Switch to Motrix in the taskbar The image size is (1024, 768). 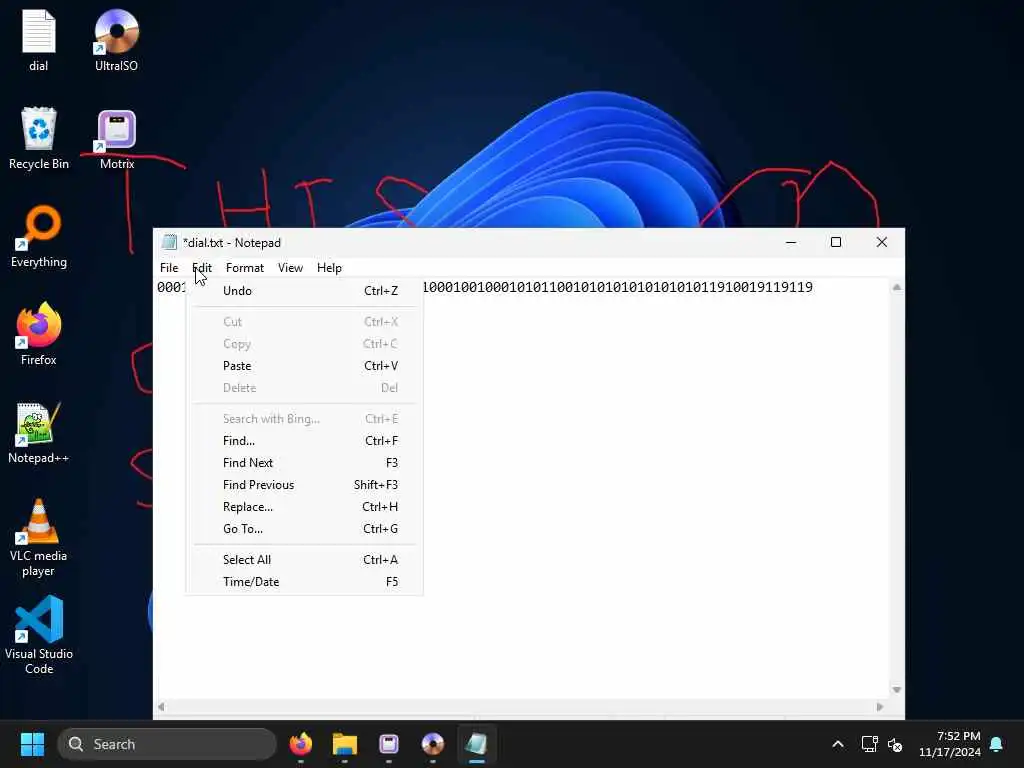coord(389,744)
